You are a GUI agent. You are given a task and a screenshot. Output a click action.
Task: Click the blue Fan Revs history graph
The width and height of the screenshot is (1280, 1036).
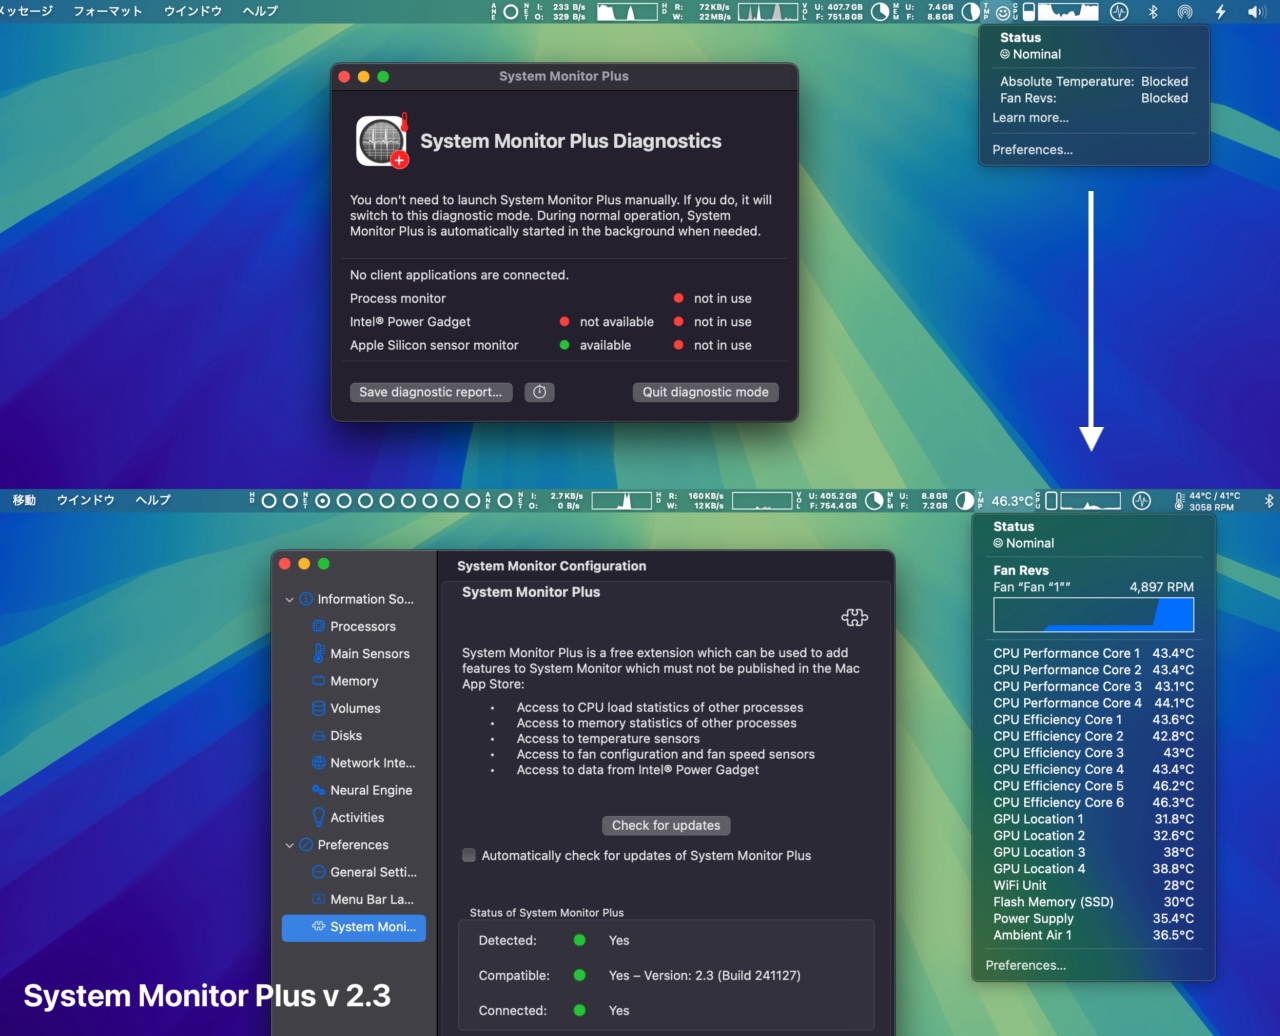[1093, 615]
